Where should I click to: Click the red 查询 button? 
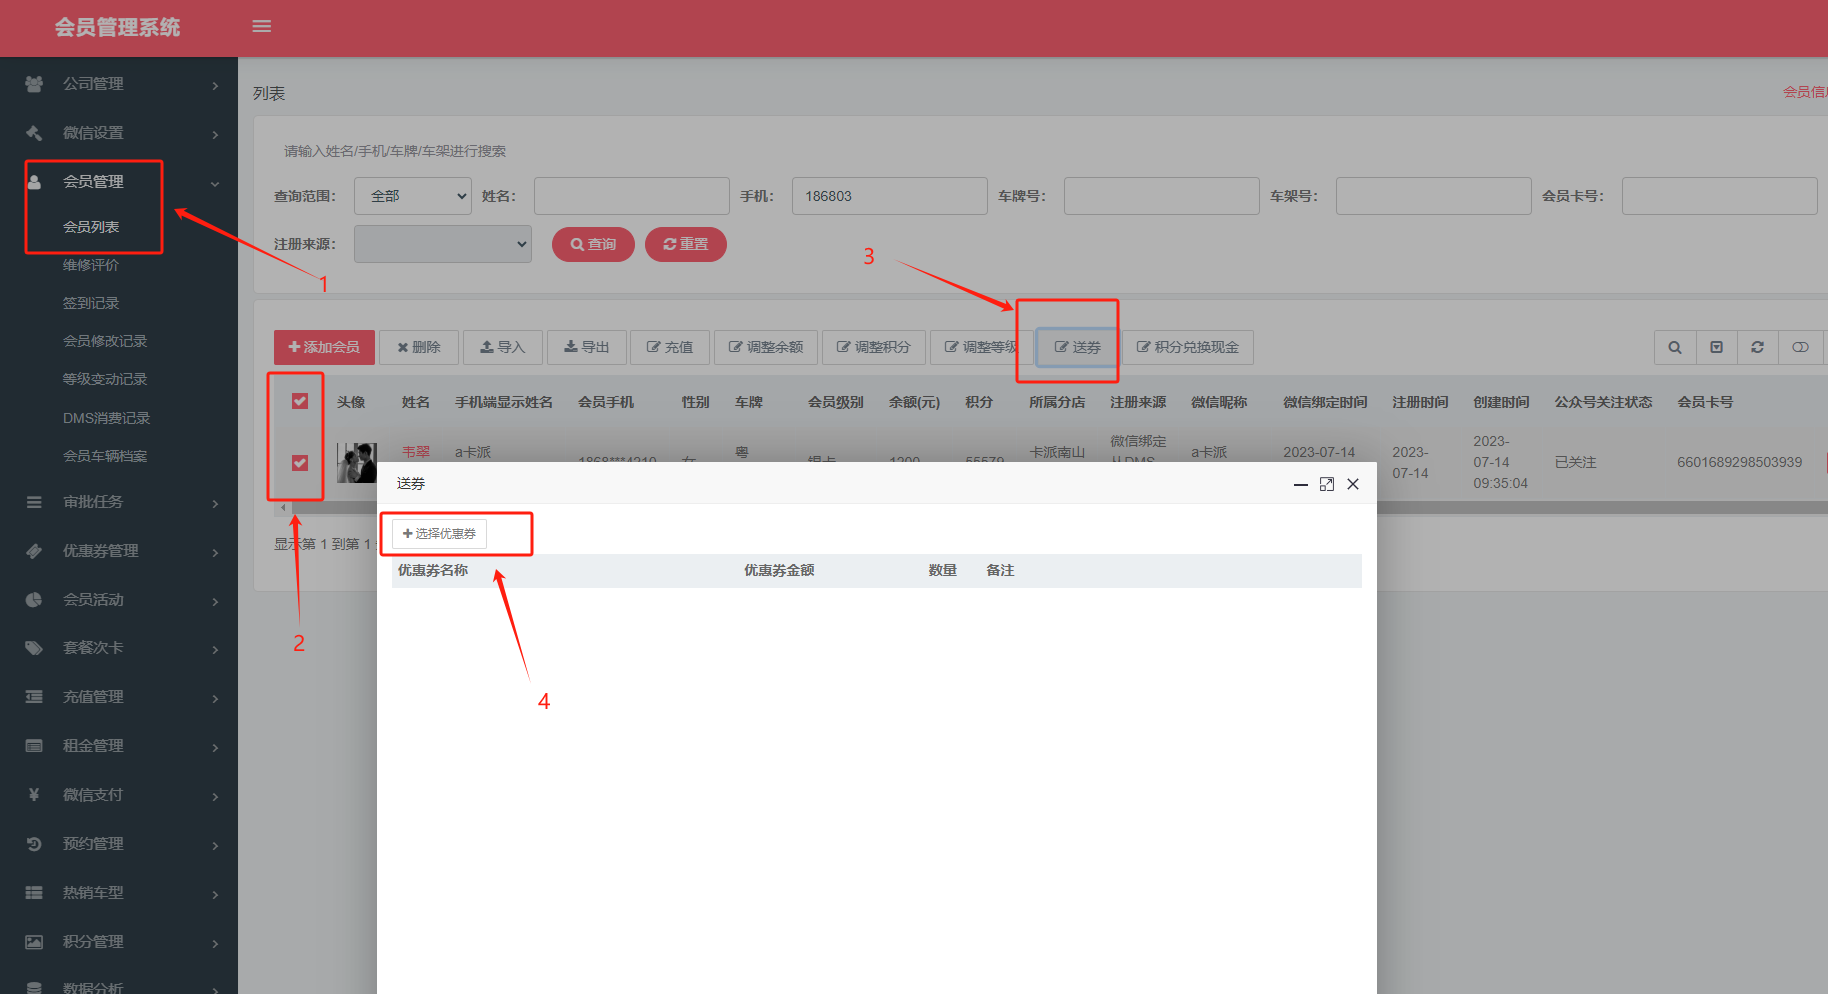(593, 244)
